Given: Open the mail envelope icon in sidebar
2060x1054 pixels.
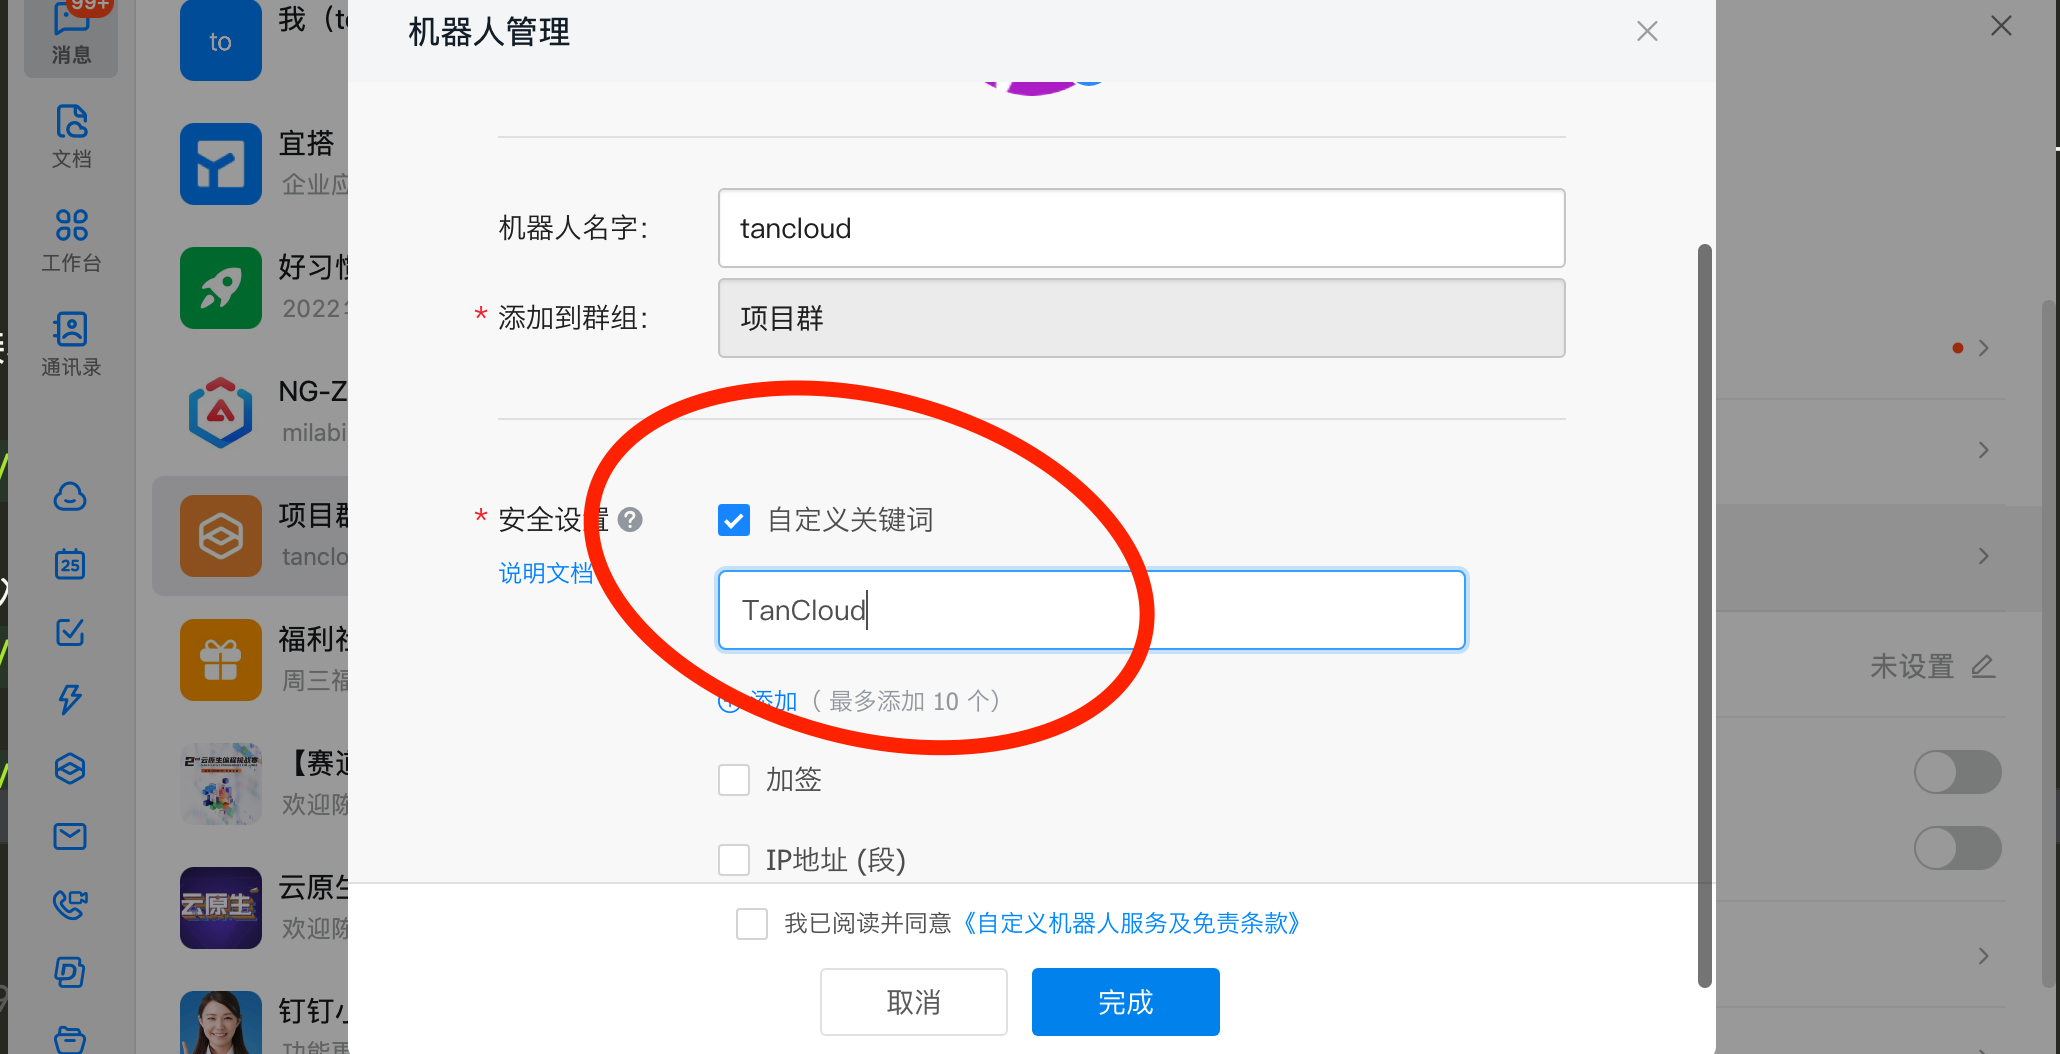Looking at the screenshot, I should point(70,836).
